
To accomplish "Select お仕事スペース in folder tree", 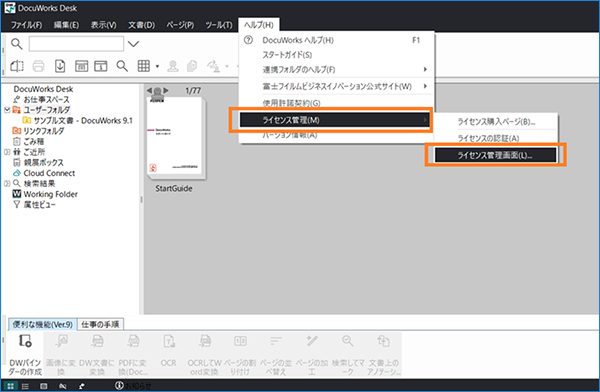I will point(47,100).
